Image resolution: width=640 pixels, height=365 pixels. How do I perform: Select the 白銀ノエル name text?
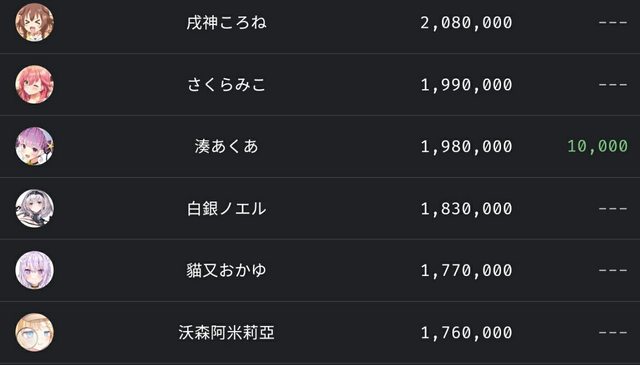click(227, 209)
